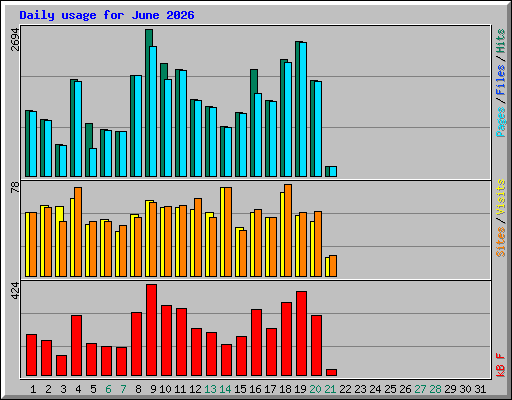Click the red KB bar for day 16

tap(256, 343)
